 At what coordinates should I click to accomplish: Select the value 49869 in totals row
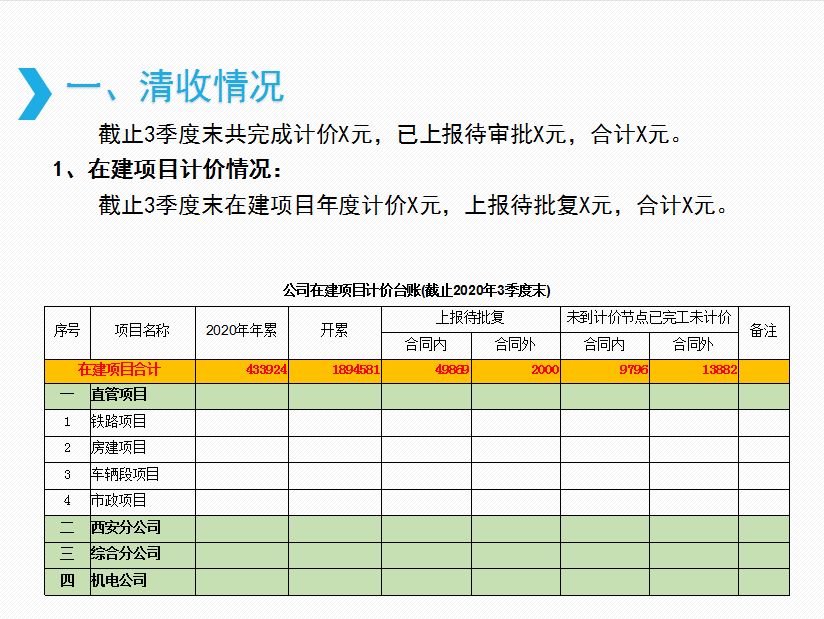[x=452, y=370]
